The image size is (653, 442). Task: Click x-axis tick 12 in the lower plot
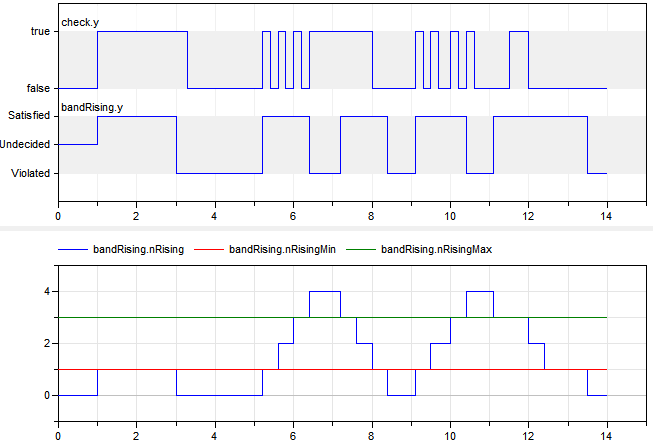click(x=528, y=435)
